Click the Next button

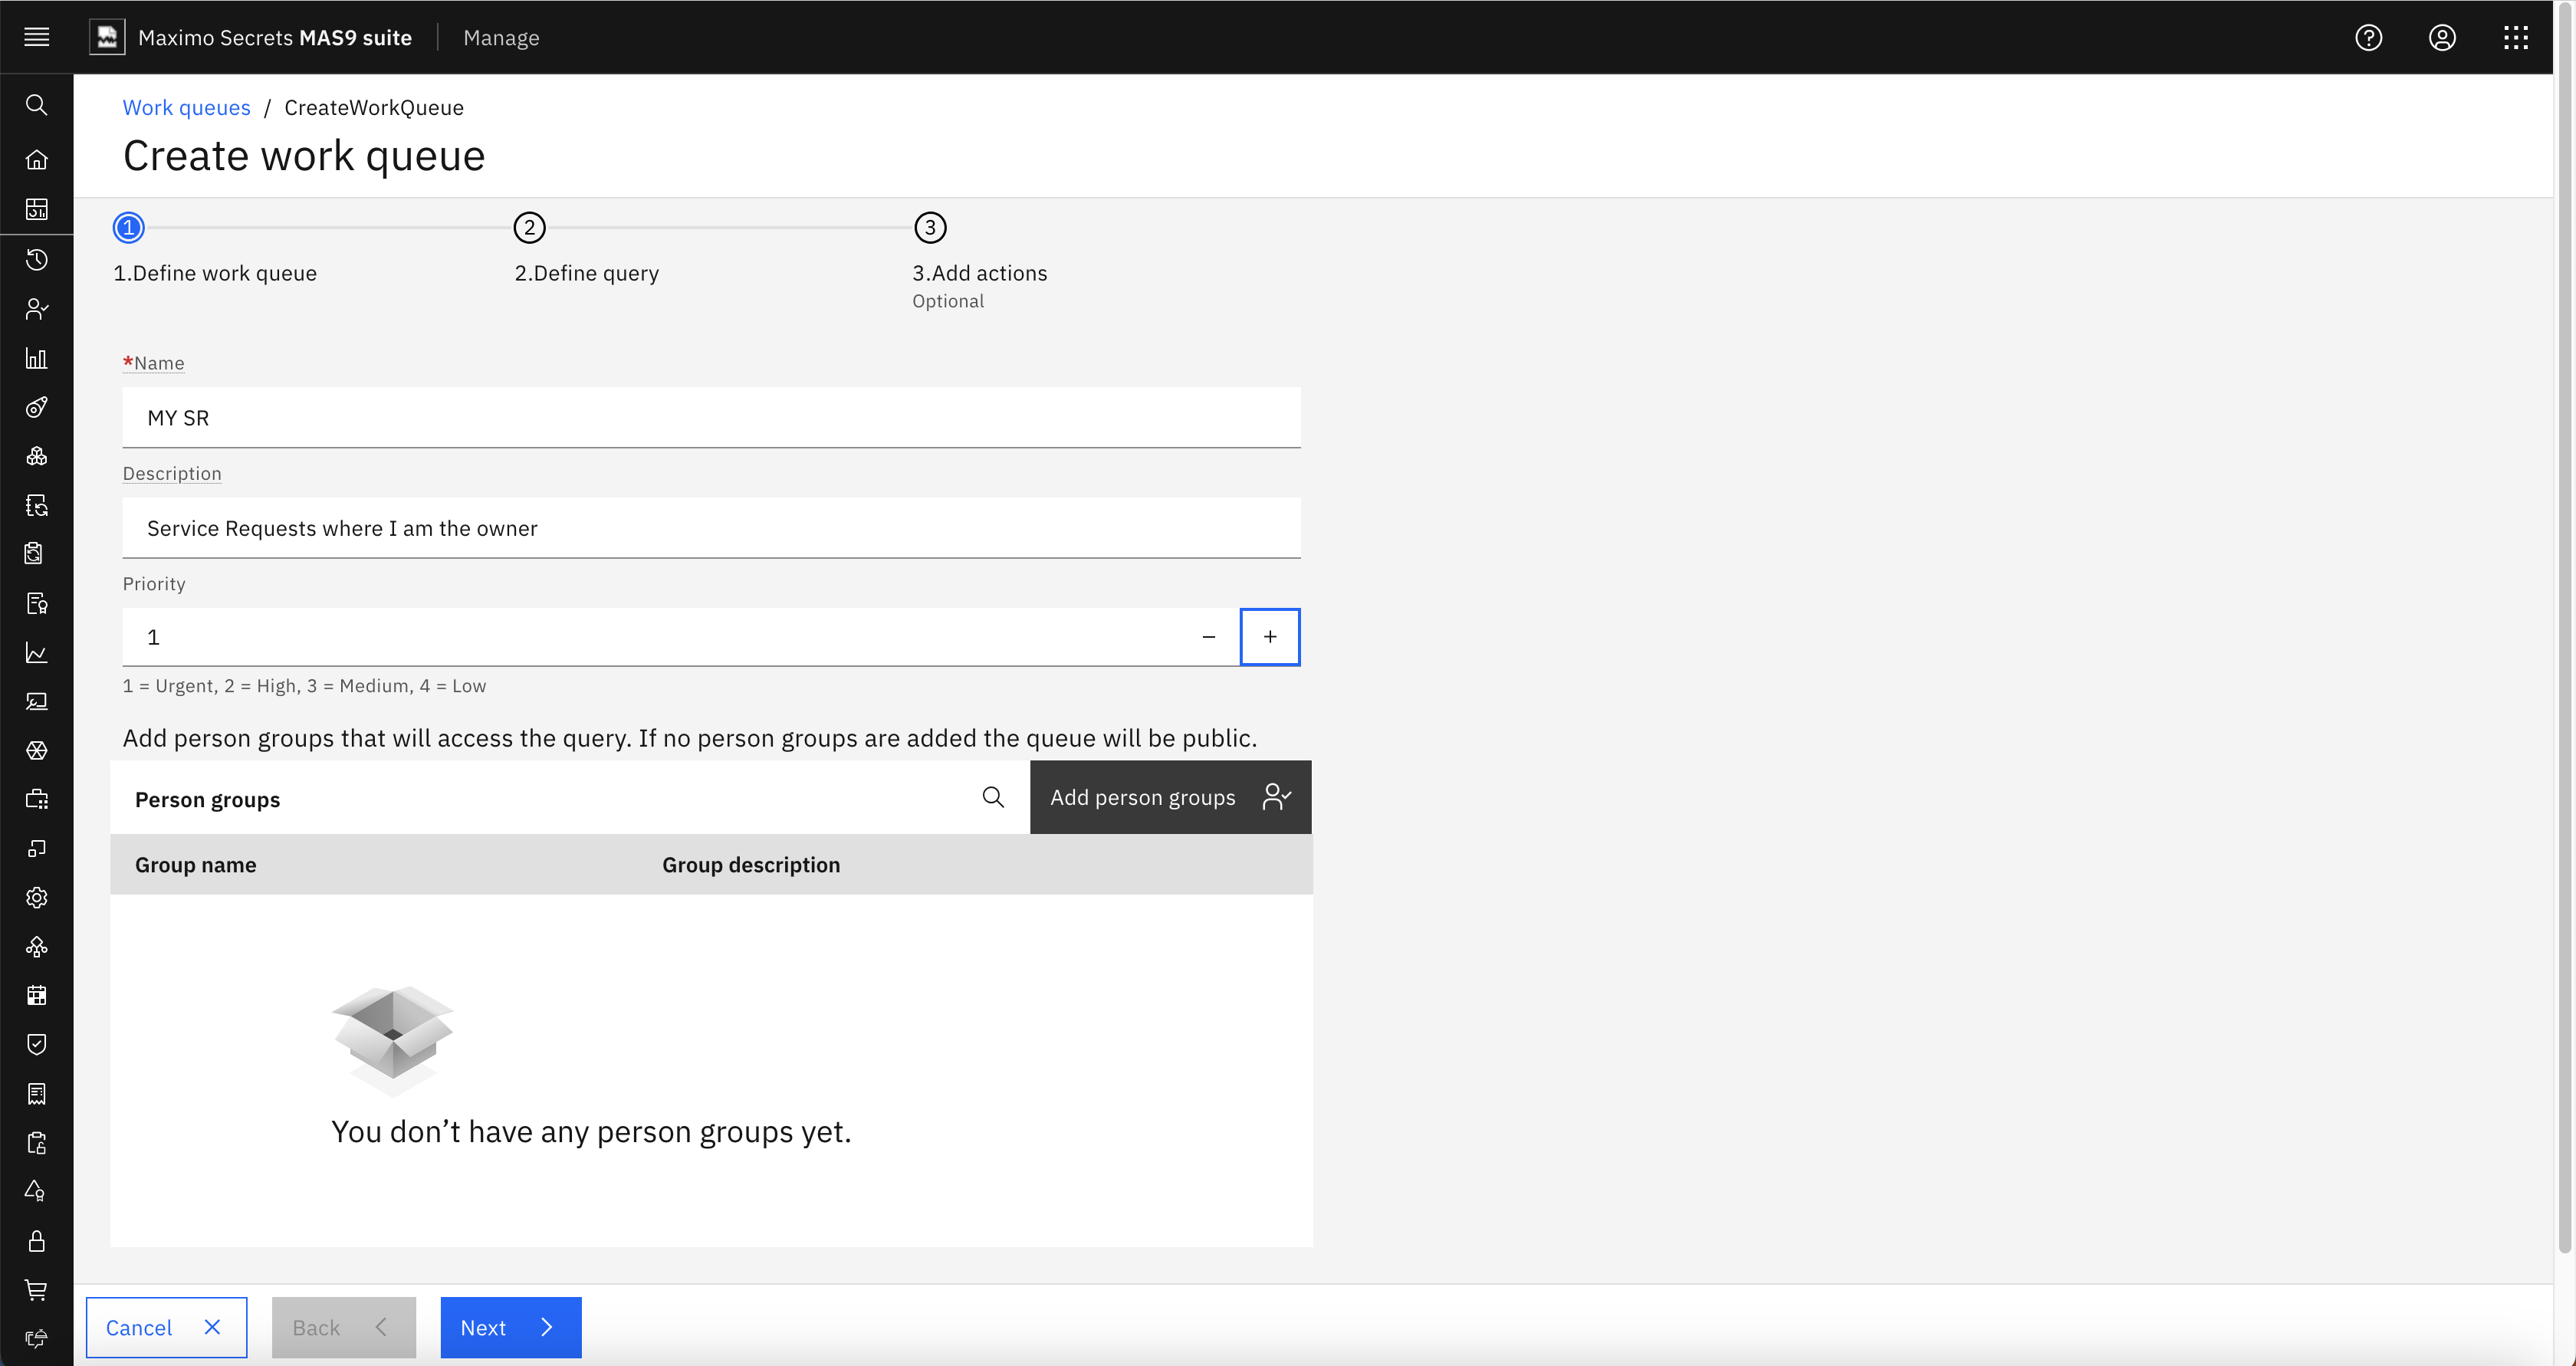tap(510, 1327)
